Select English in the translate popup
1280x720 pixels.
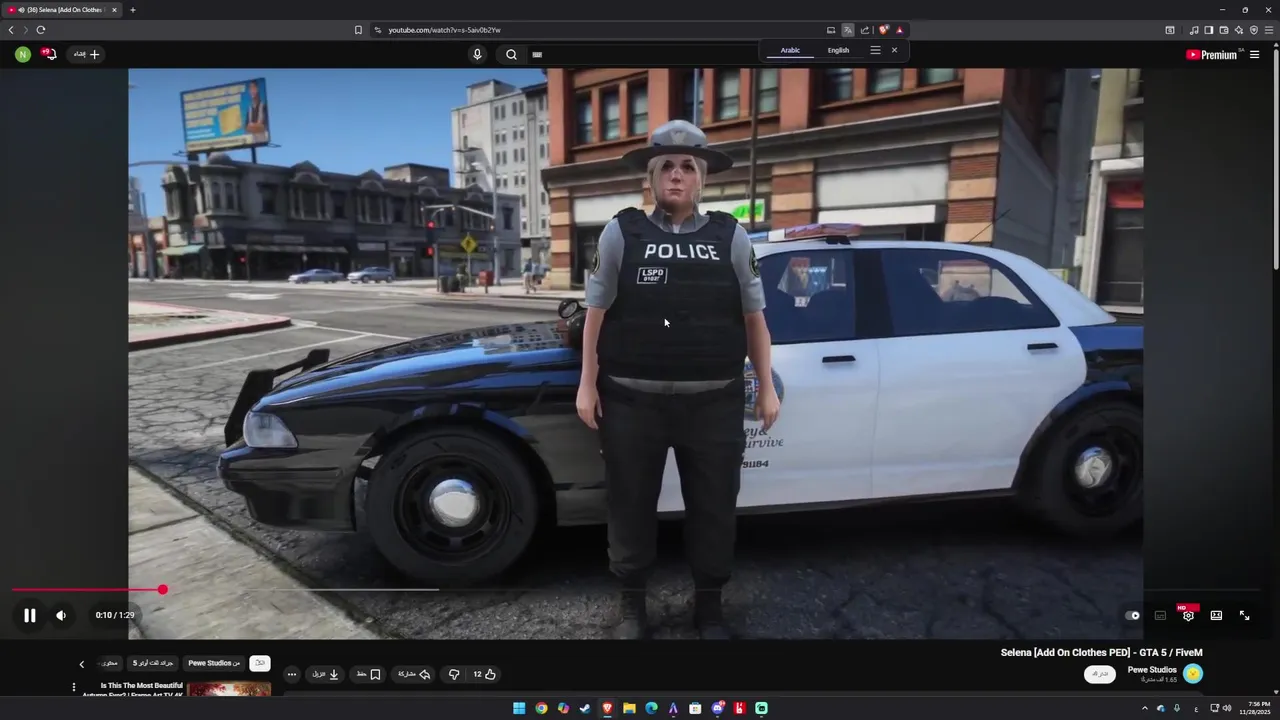coord(838,50)
